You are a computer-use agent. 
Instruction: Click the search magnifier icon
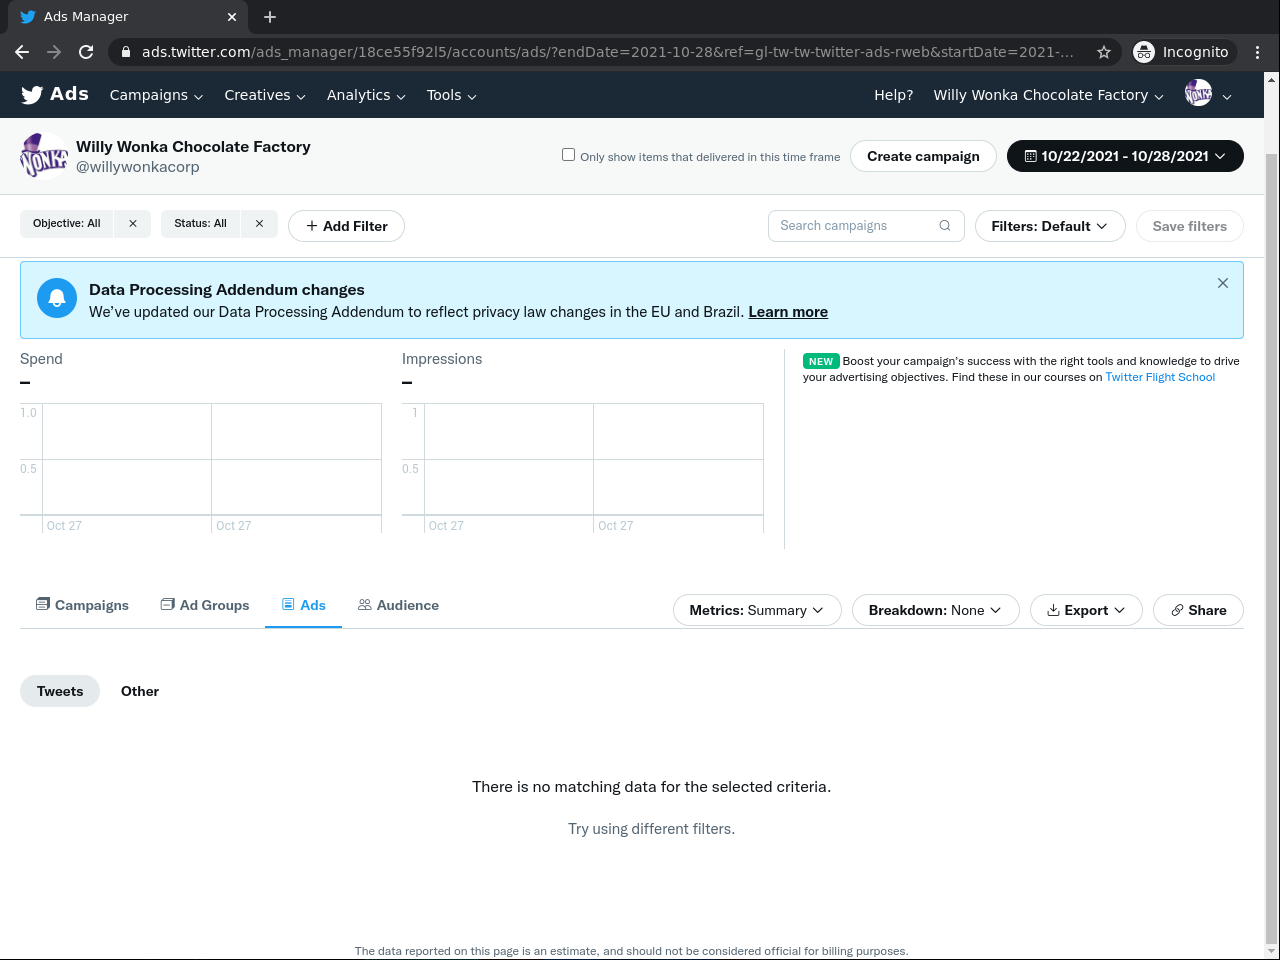click(x=945, y=226)
